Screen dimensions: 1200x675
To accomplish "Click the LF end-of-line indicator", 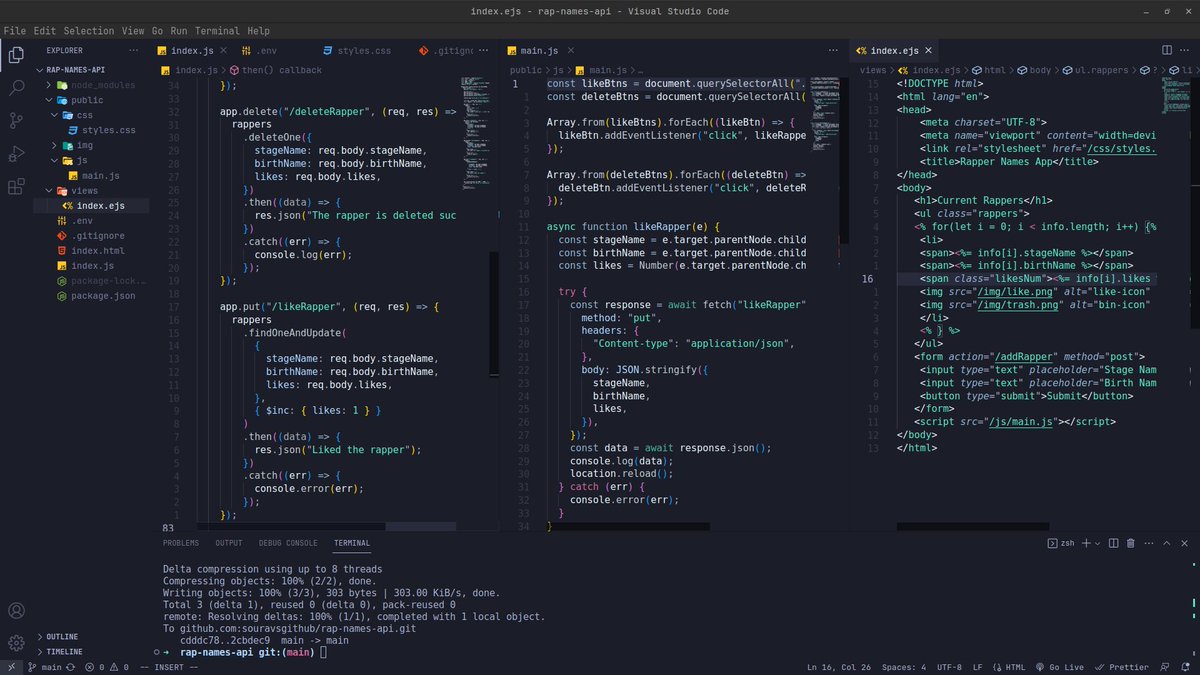I will tap(977, 667).
